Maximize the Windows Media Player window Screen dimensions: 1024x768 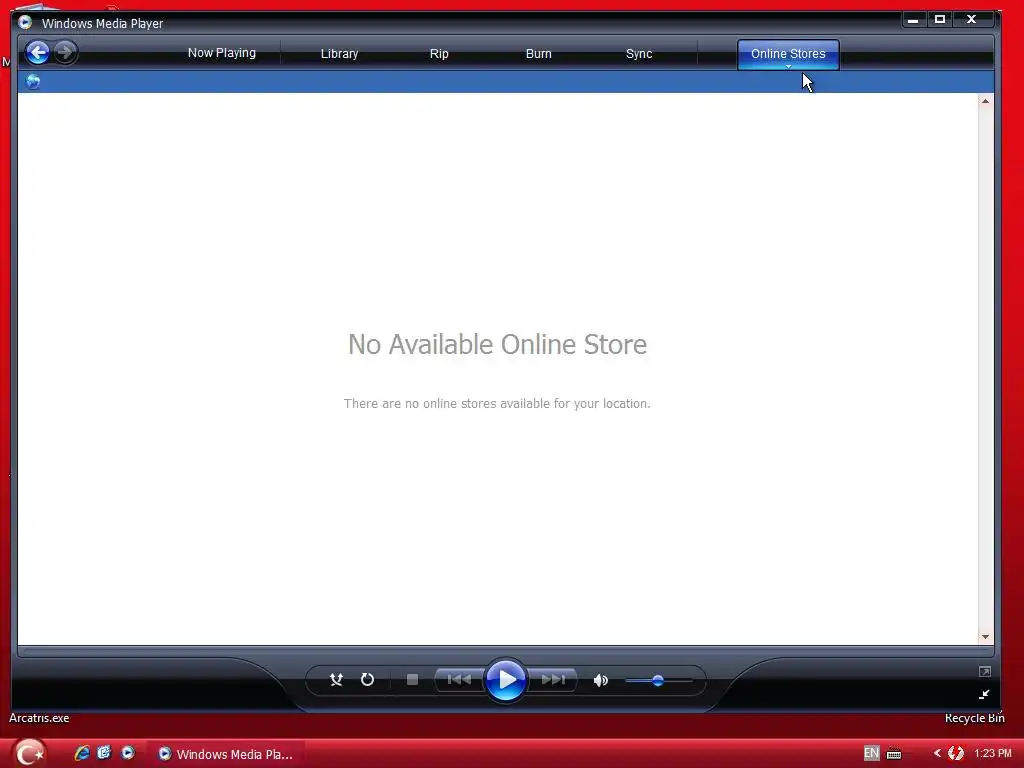point(940,20)
